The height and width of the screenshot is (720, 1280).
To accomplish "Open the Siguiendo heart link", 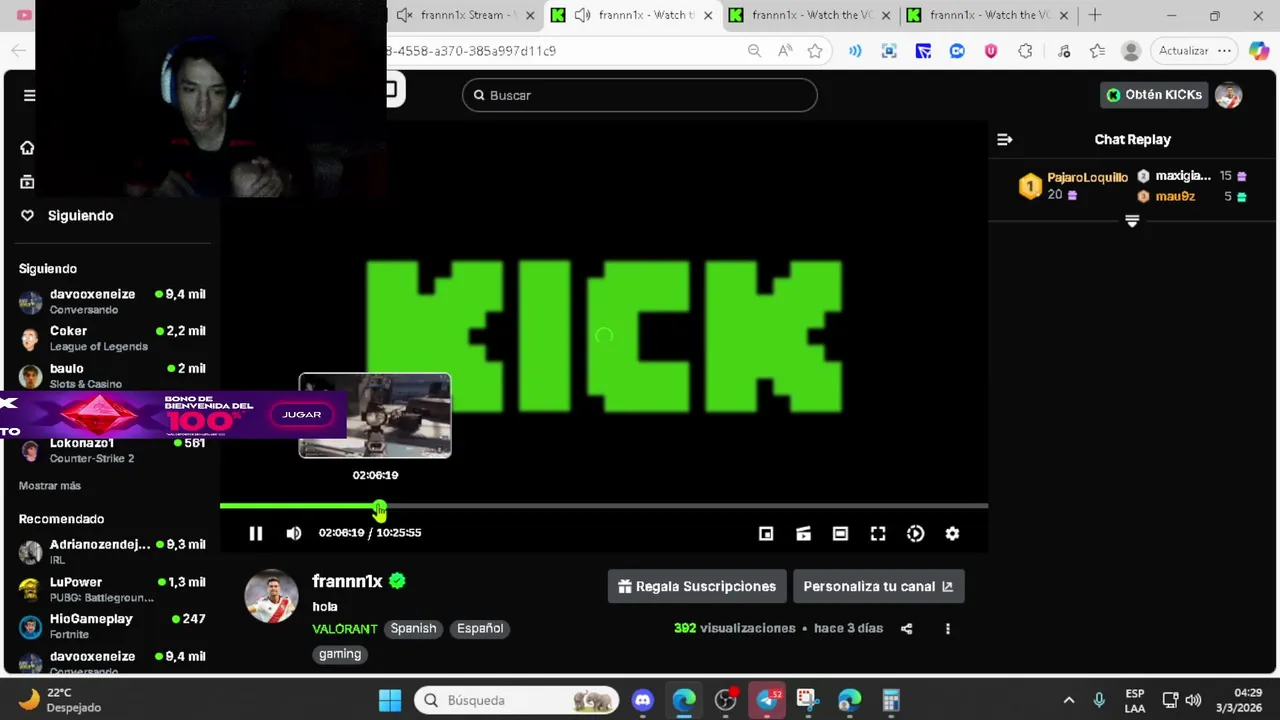I will 67,216.
